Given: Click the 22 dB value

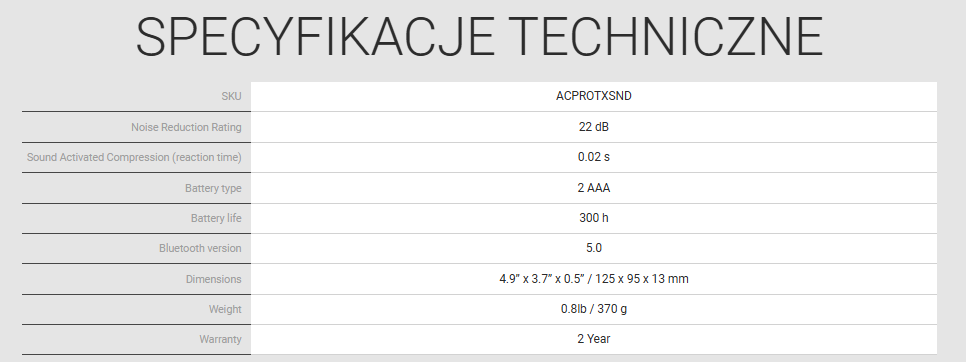Looking at the screenshot, I should (x=593, y=127).
